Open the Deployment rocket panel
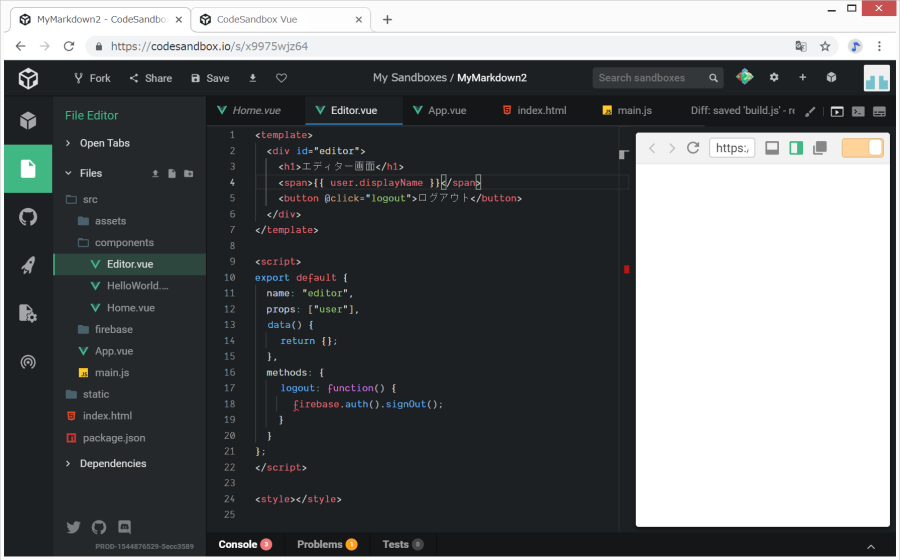Screen dimensions: 900x560 (28, 265)
